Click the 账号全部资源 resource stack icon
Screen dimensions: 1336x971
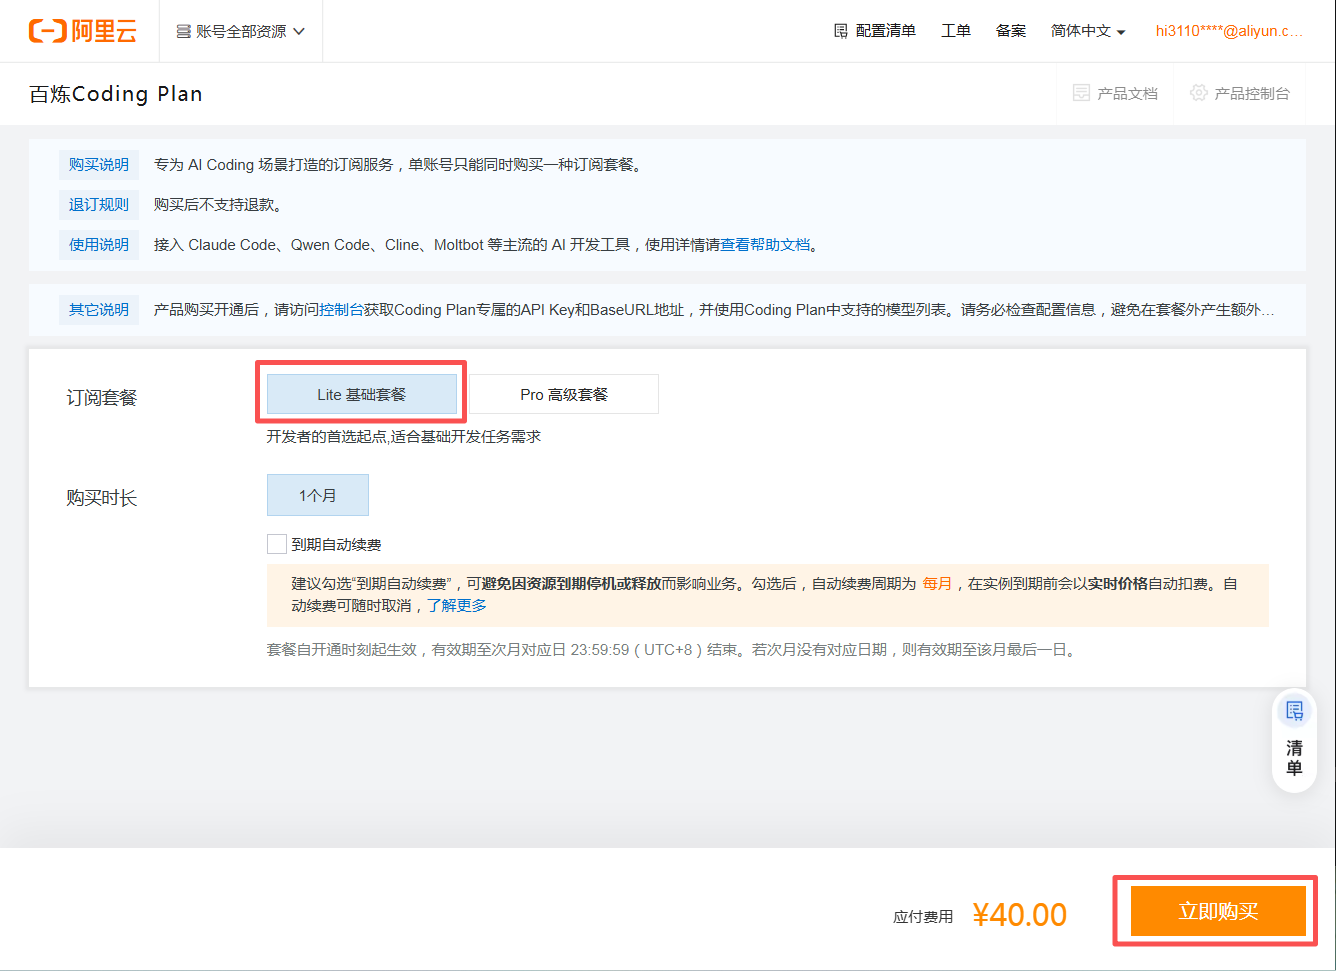[184, 31]
